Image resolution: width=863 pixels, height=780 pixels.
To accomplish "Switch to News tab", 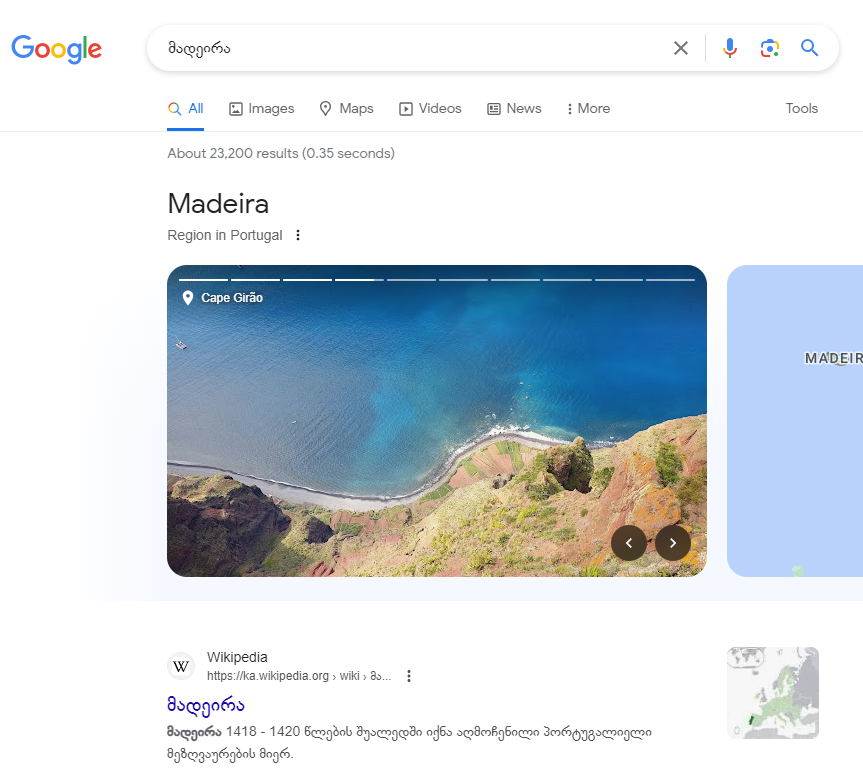I will [514, 108].
